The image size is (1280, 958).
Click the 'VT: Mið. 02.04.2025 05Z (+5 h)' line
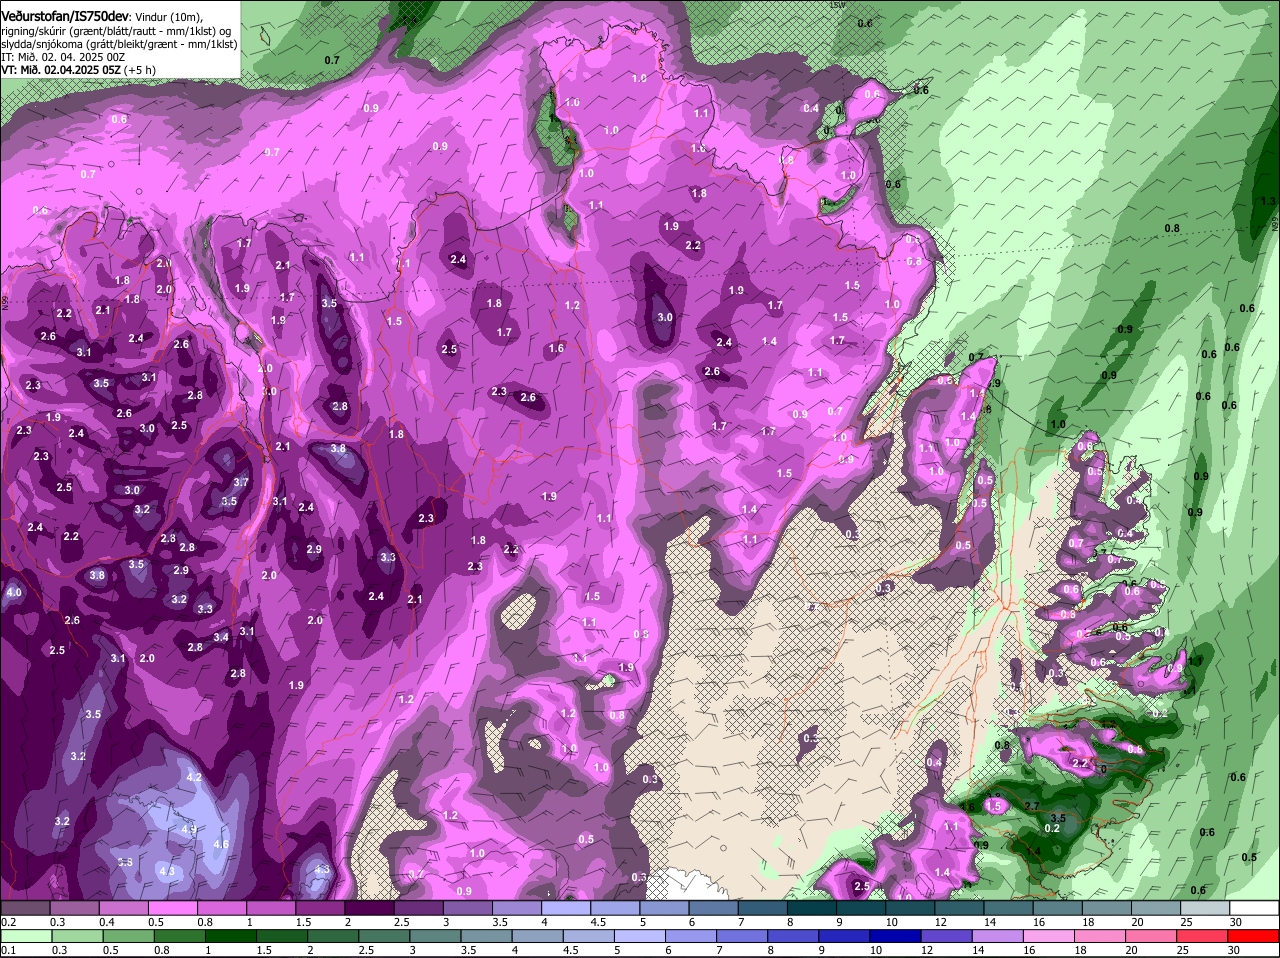[77, 71]
